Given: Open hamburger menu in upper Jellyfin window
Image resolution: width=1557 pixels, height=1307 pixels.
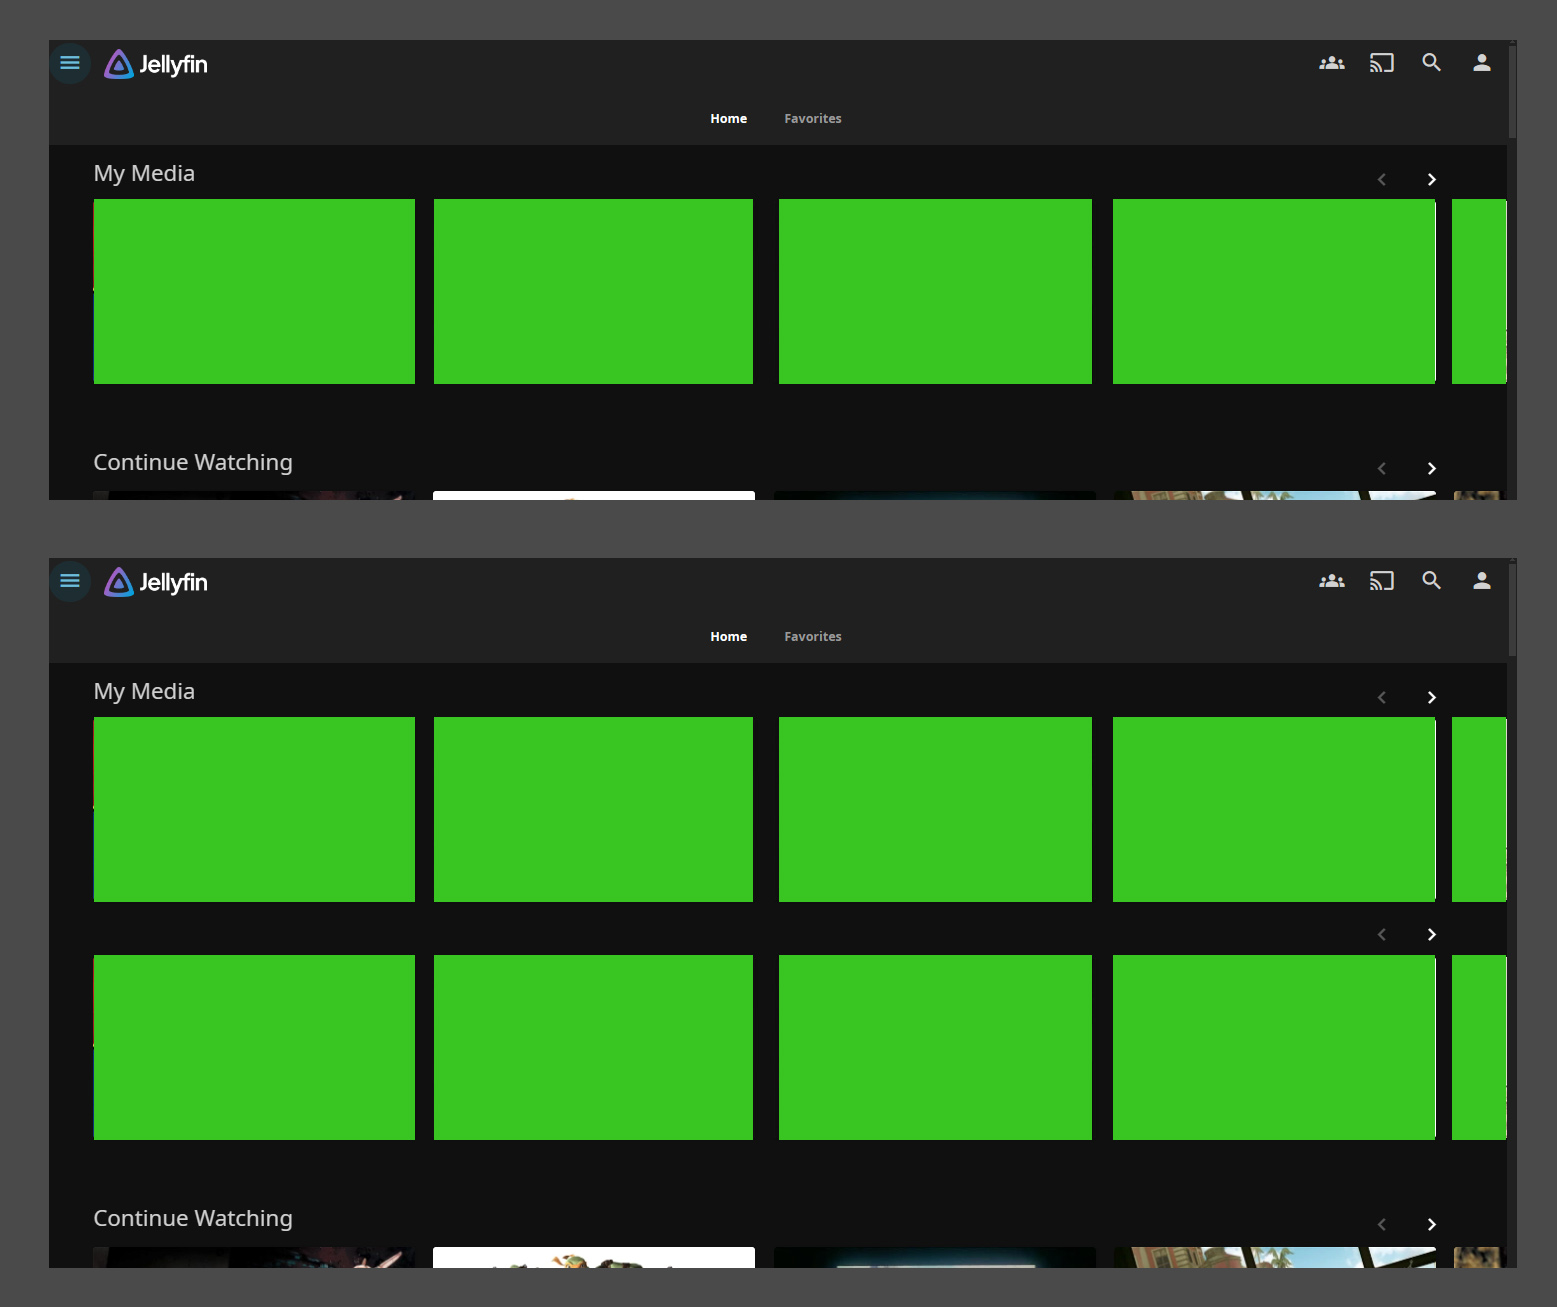Looking at the screenshot, I should tap(70, 63).
